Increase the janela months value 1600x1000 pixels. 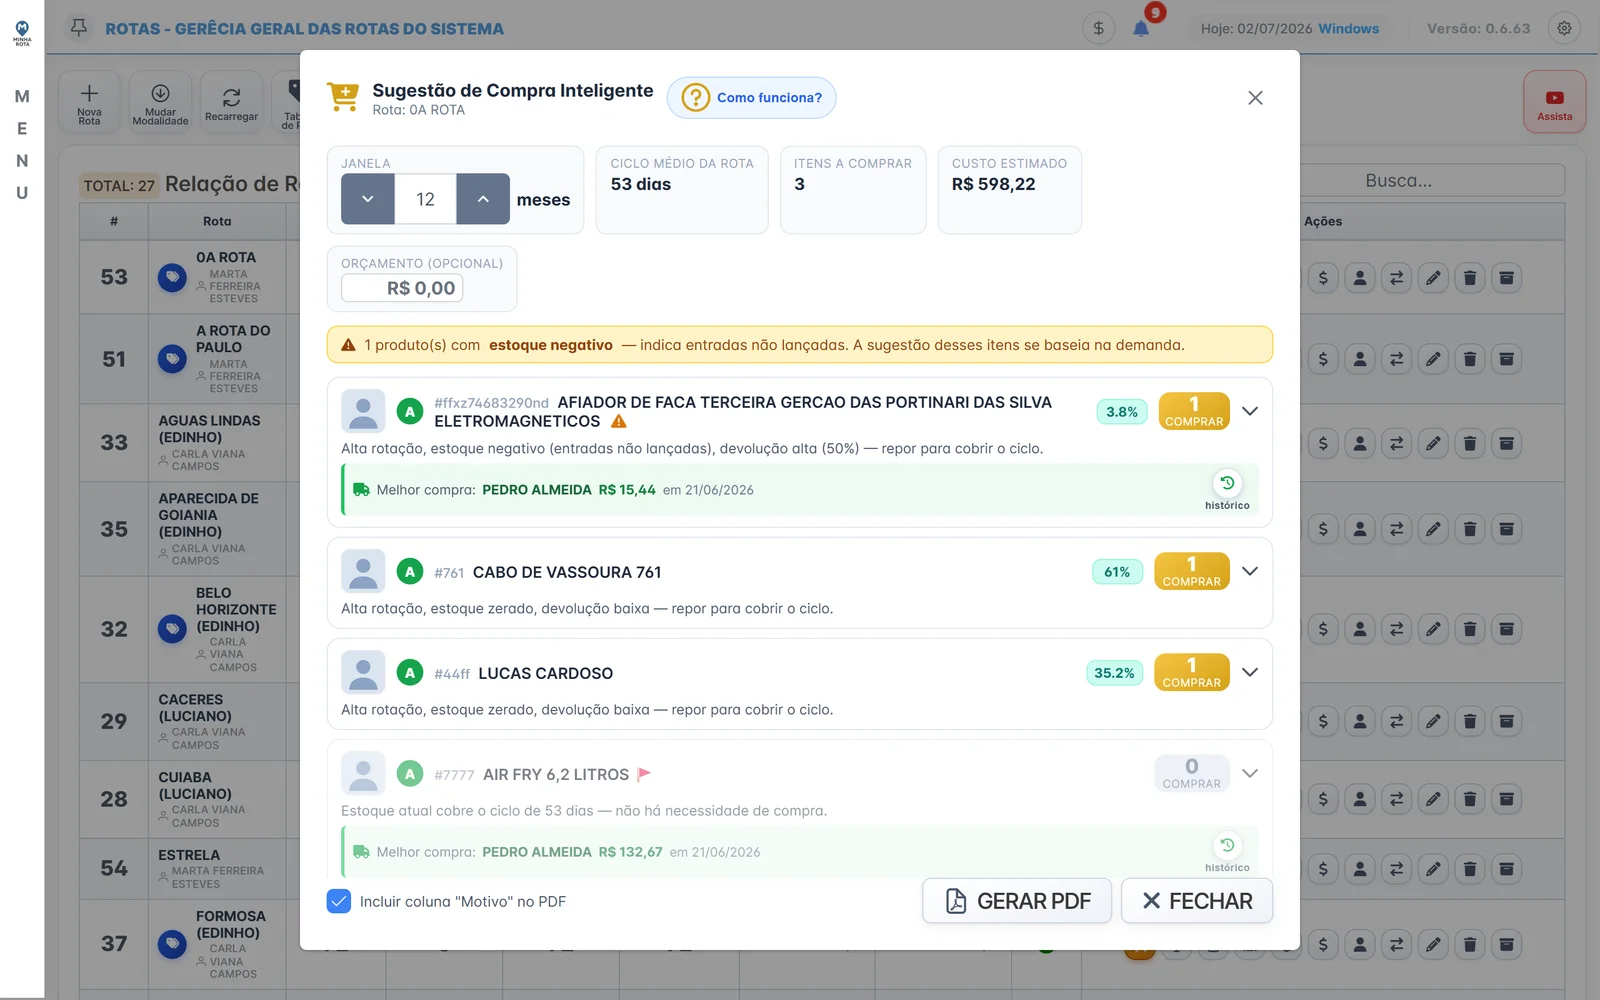click(x=483, y=199)
